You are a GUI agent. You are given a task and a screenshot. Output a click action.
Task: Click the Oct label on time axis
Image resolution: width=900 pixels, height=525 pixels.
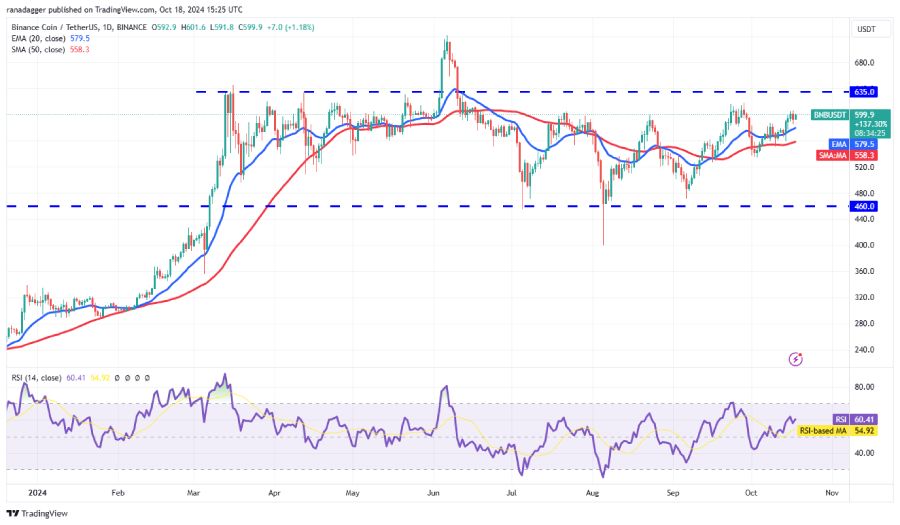751,493
